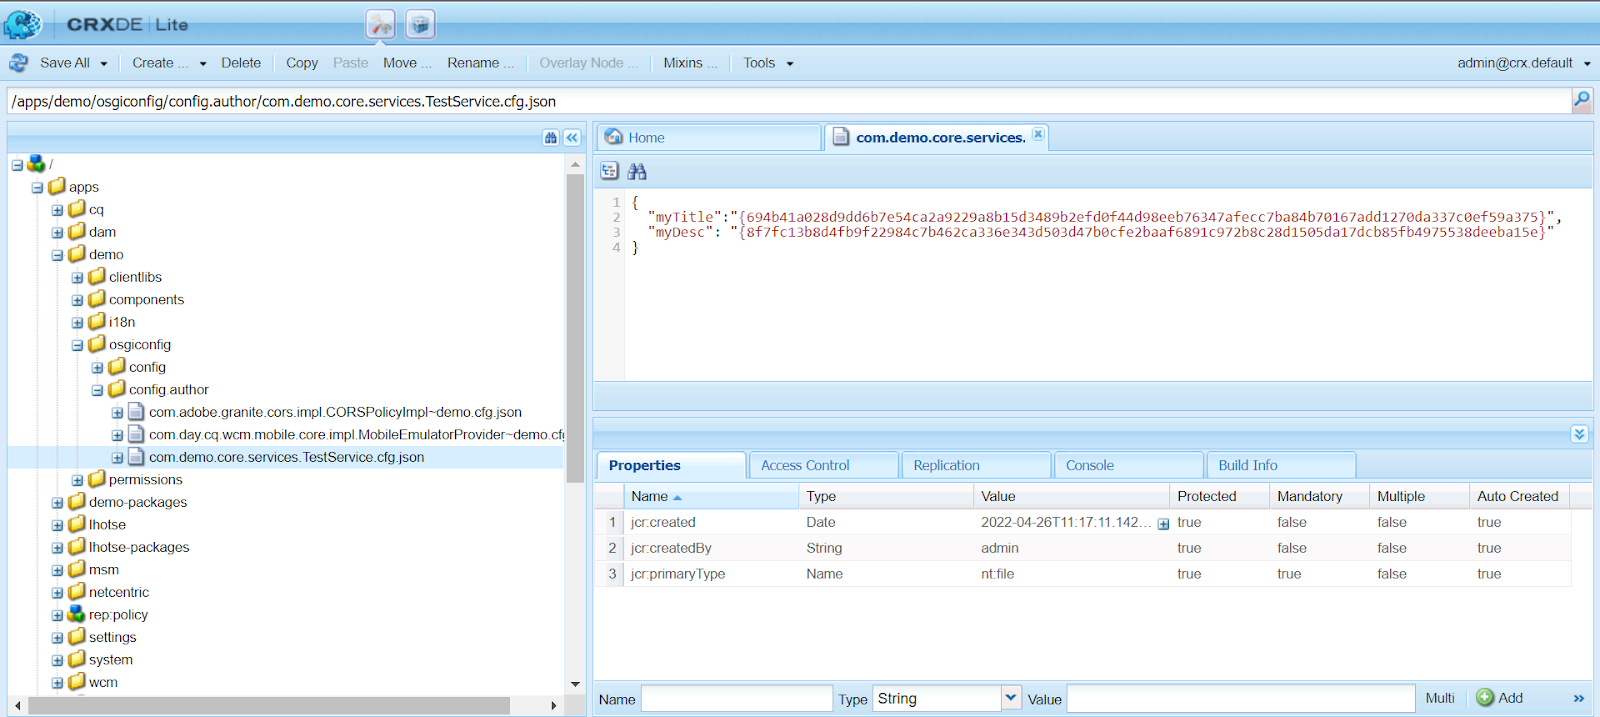Click the rep:policy node icon
1600x717 pixels.
[77, 614]
